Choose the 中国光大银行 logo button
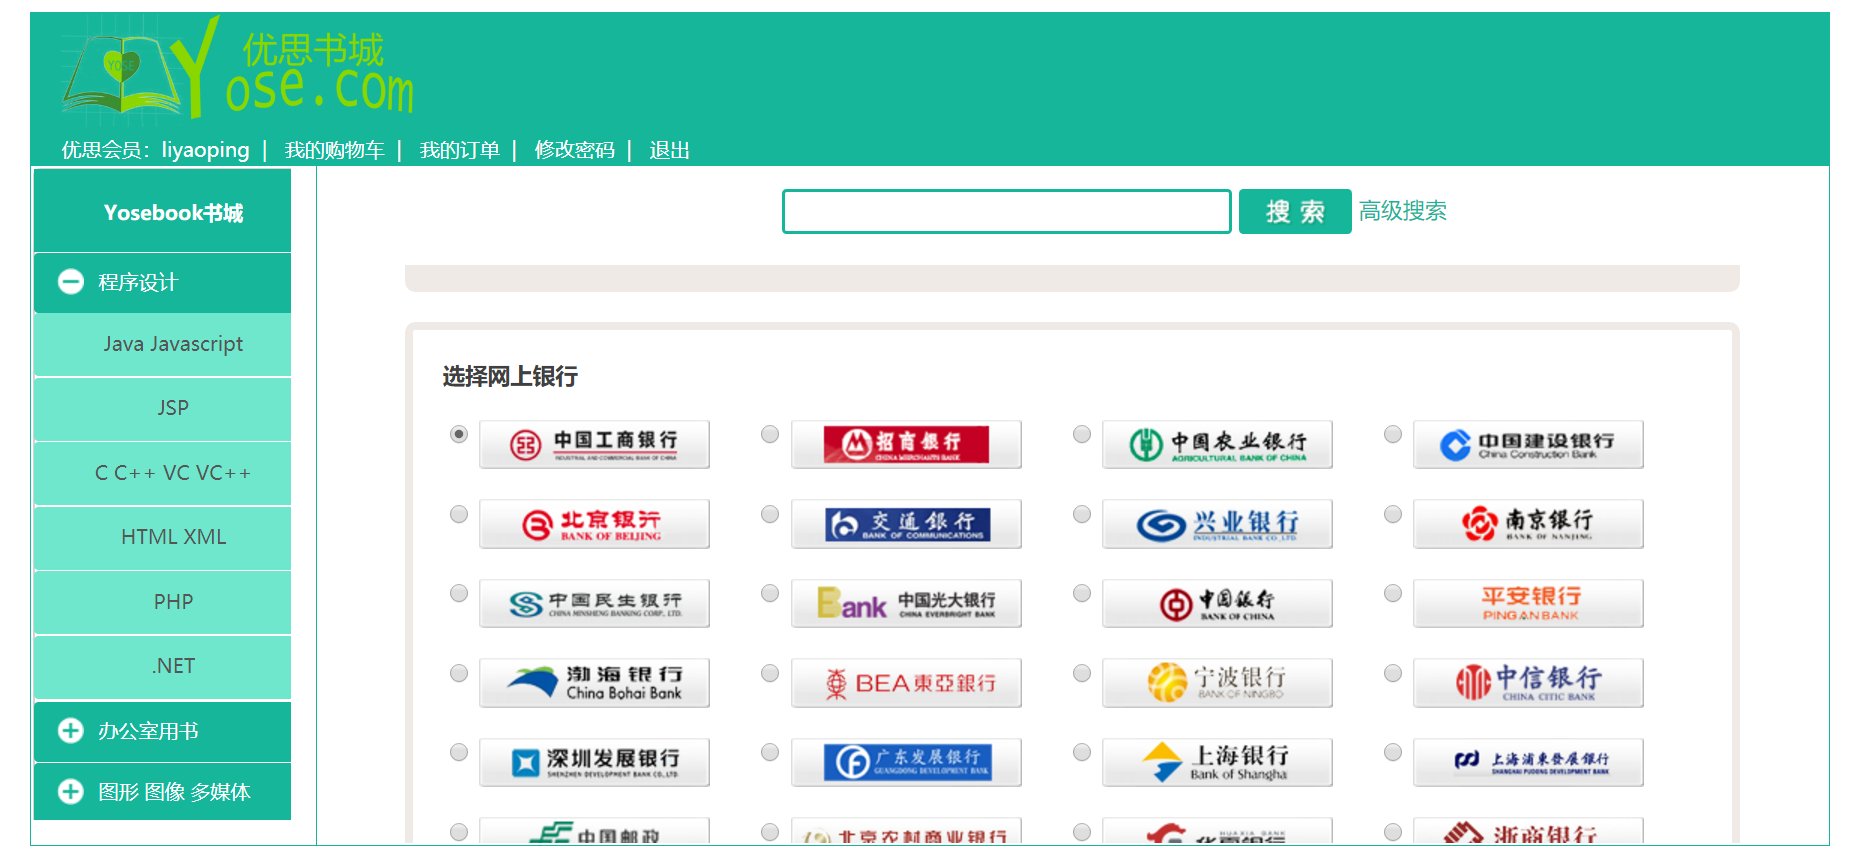Image resolution: width=1860 pixels, height=858 pixels. point(906,603)
